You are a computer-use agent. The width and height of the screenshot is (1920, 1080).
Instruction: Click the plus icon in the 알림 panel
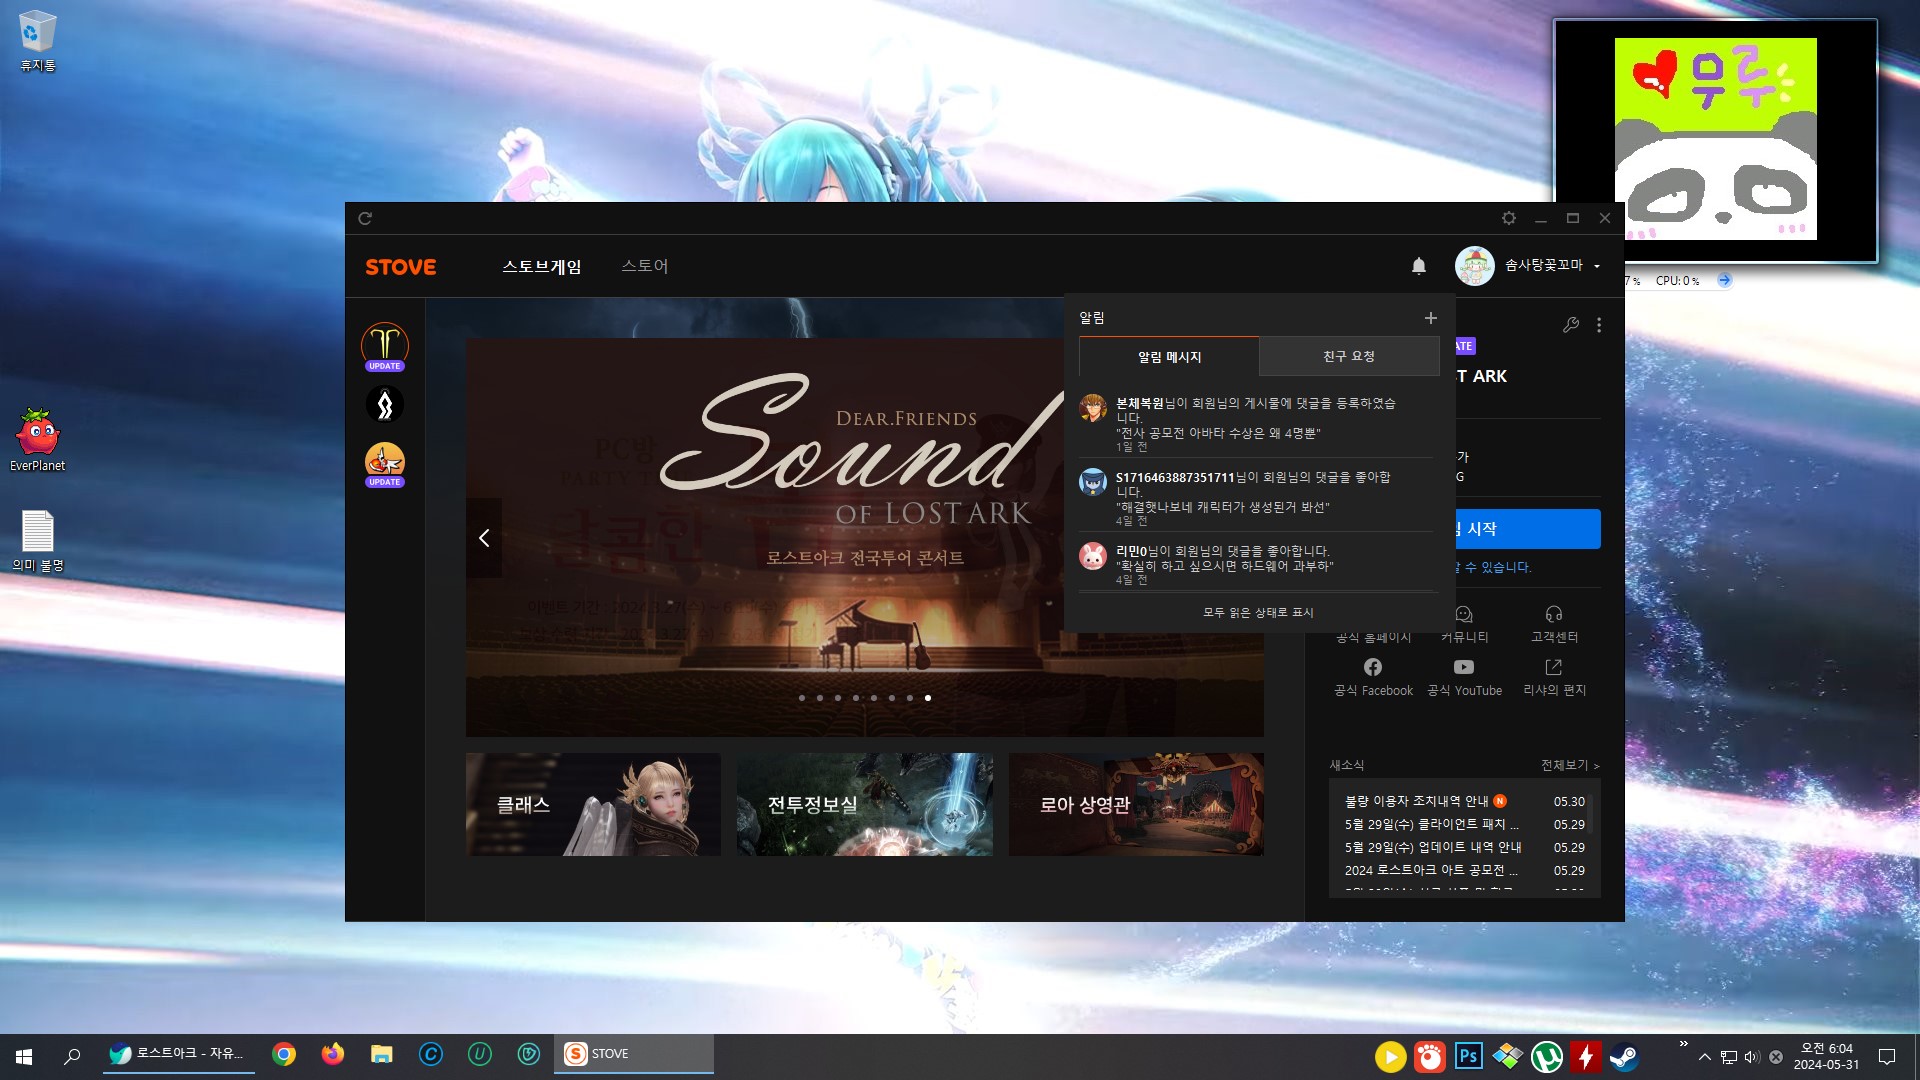(x=1431, y=318)
